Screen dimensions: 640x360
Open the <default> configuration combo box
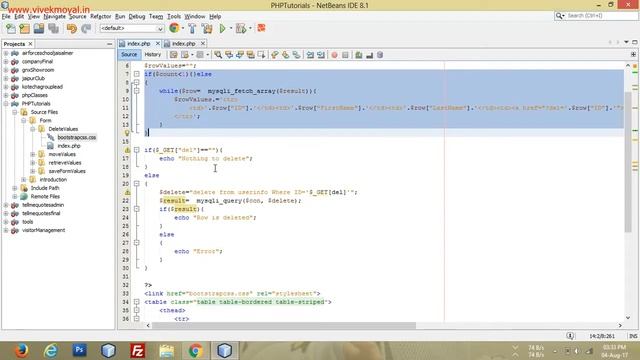[132, 28]
